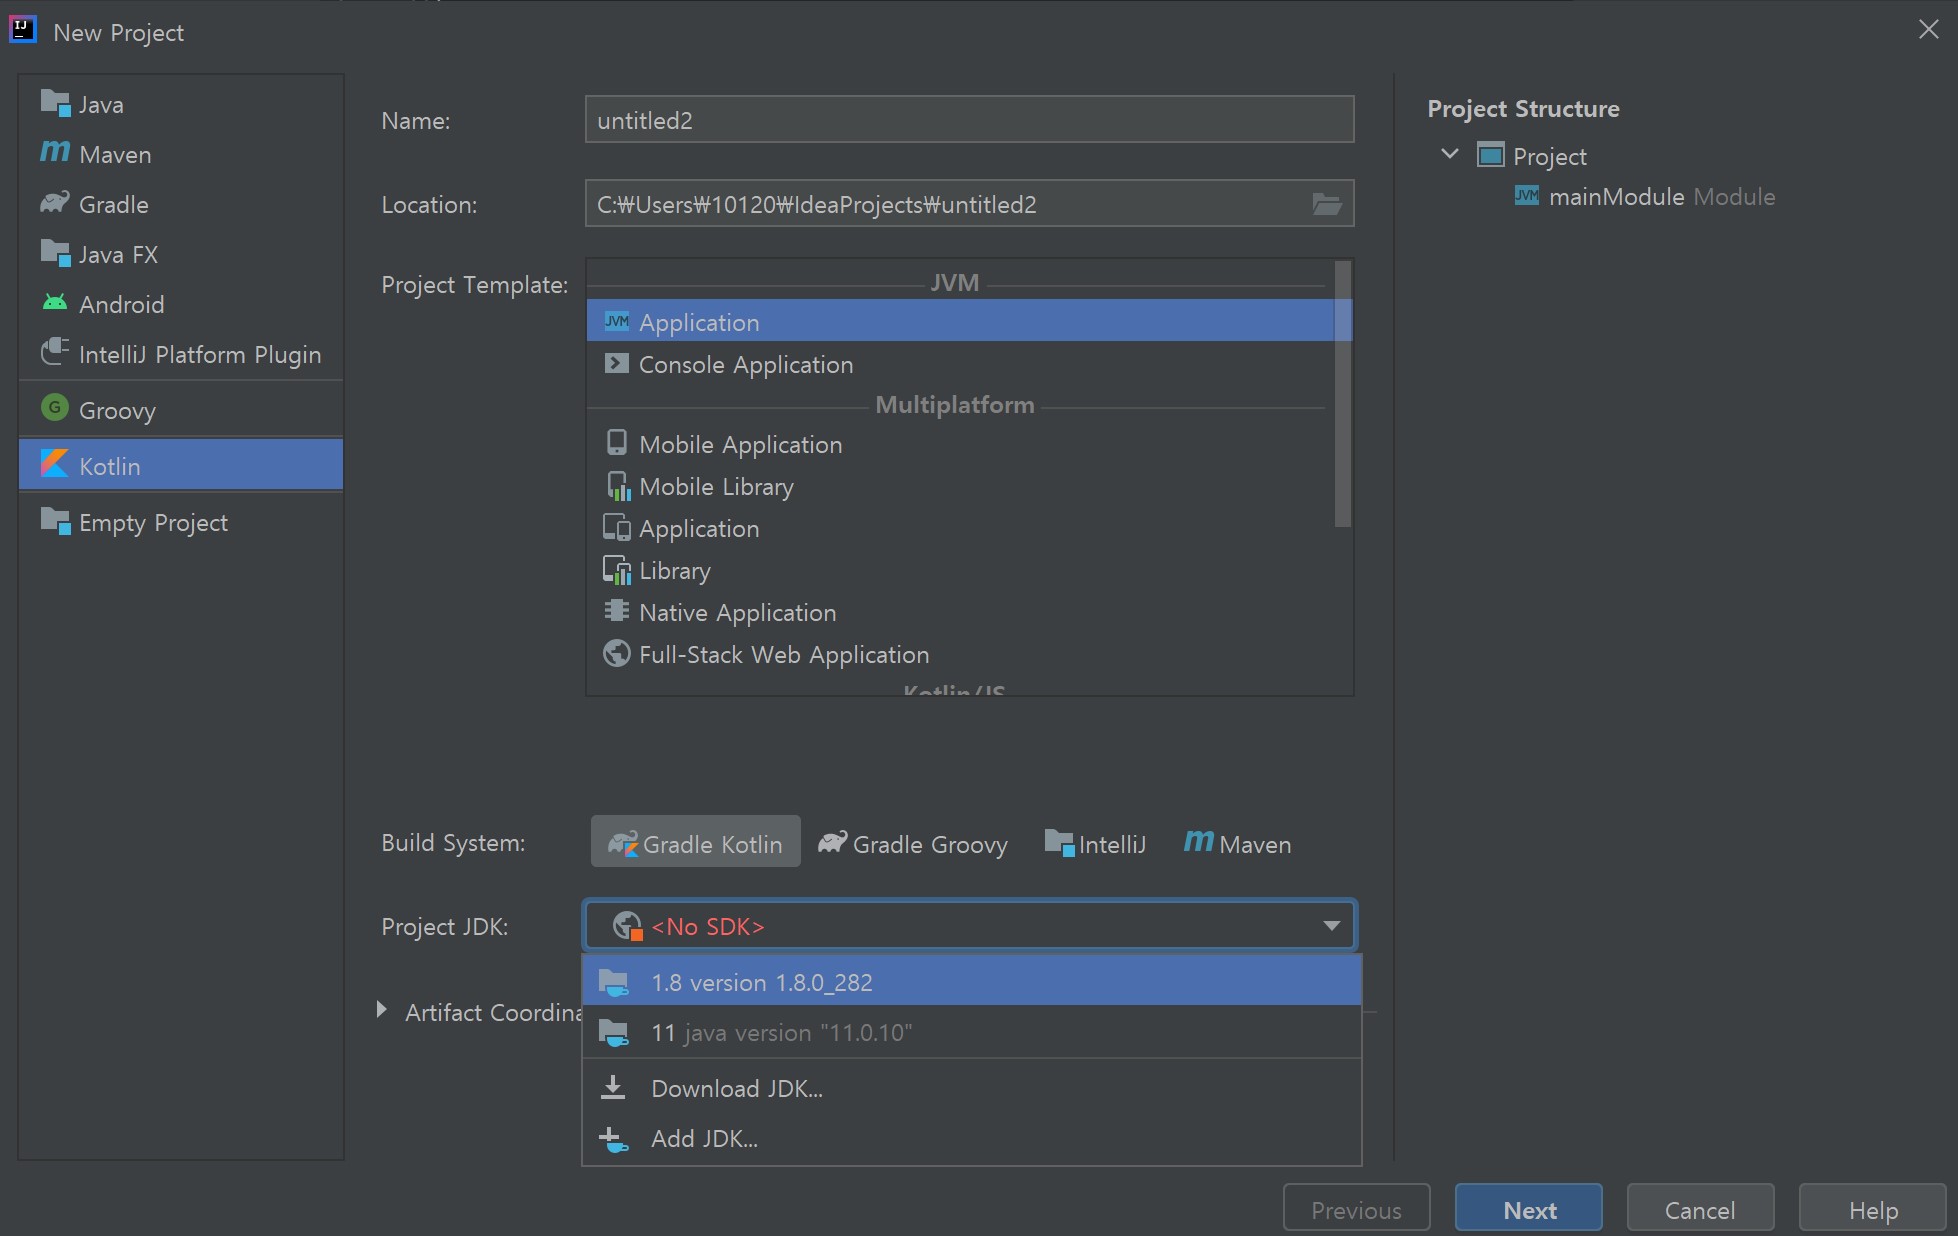1958x1236 pixels.
Task: Select Gradle Groovy build system
Action: [913, 843]
